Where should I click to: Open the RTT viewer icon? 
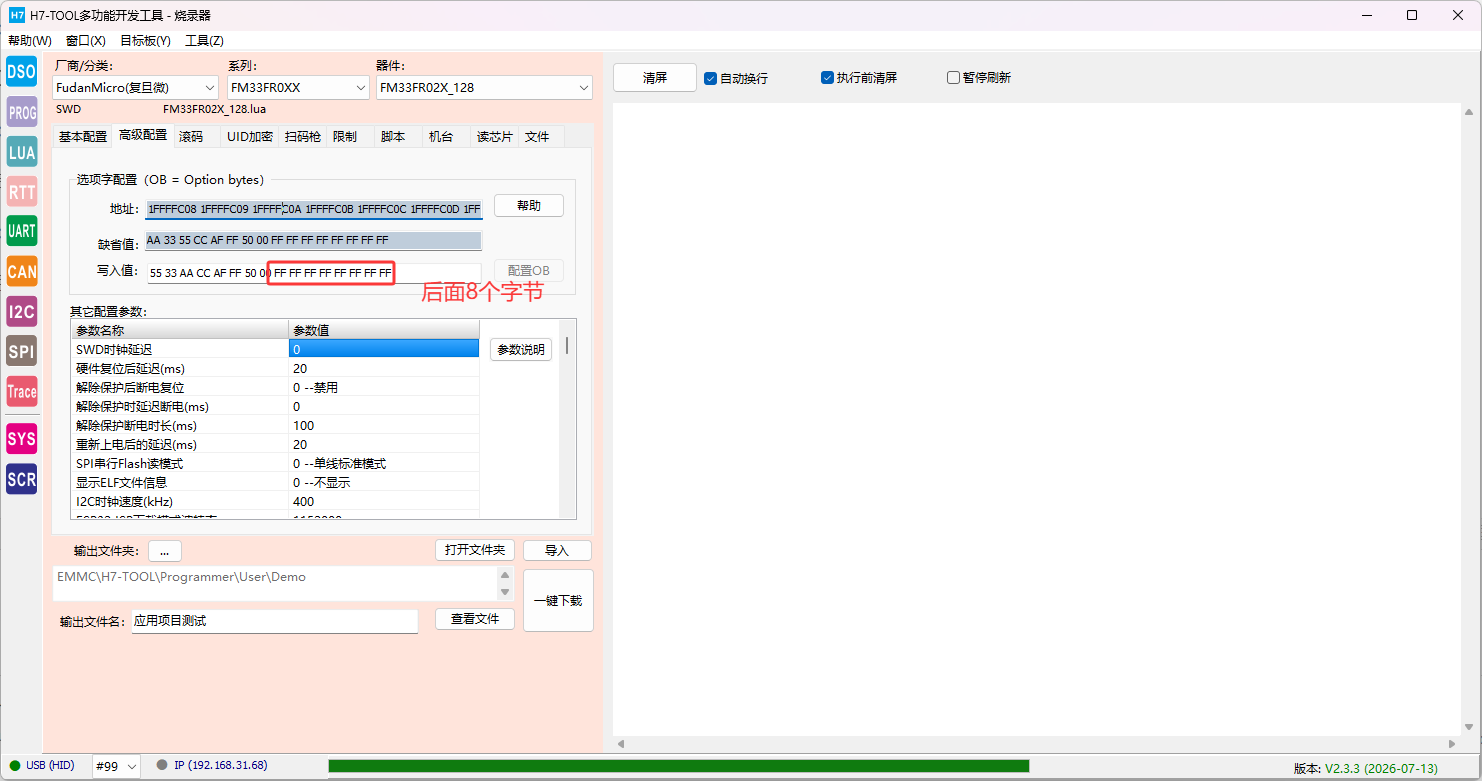(x=21, y=191)
